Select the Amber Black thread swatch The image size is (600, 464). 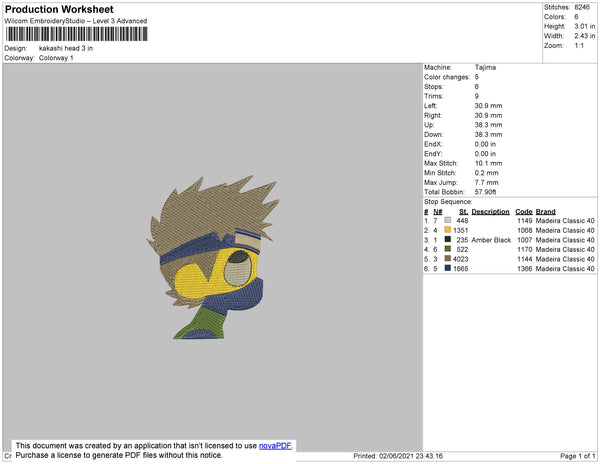(447, 239)
